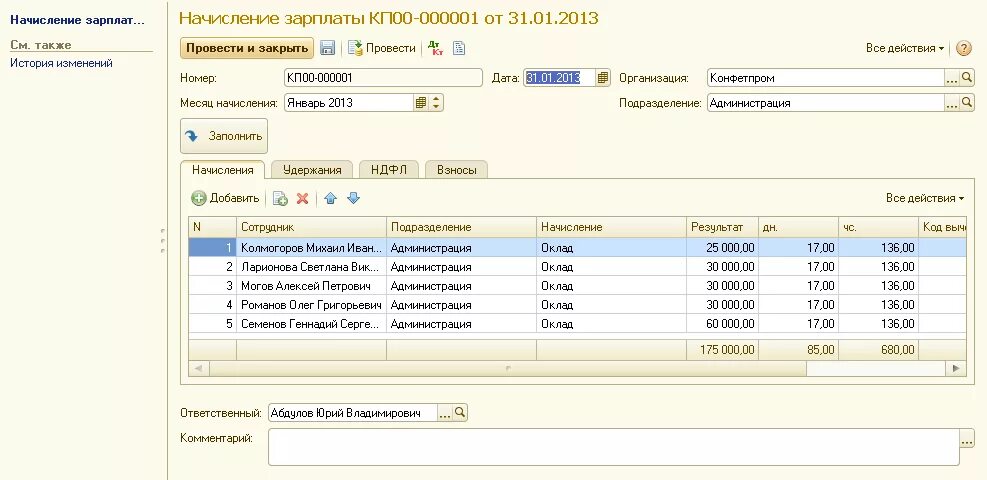This screenshot has width=987, height=480.
Task: Click the Месяц начисления field Январь 2013
Action: tap(349, 103)
